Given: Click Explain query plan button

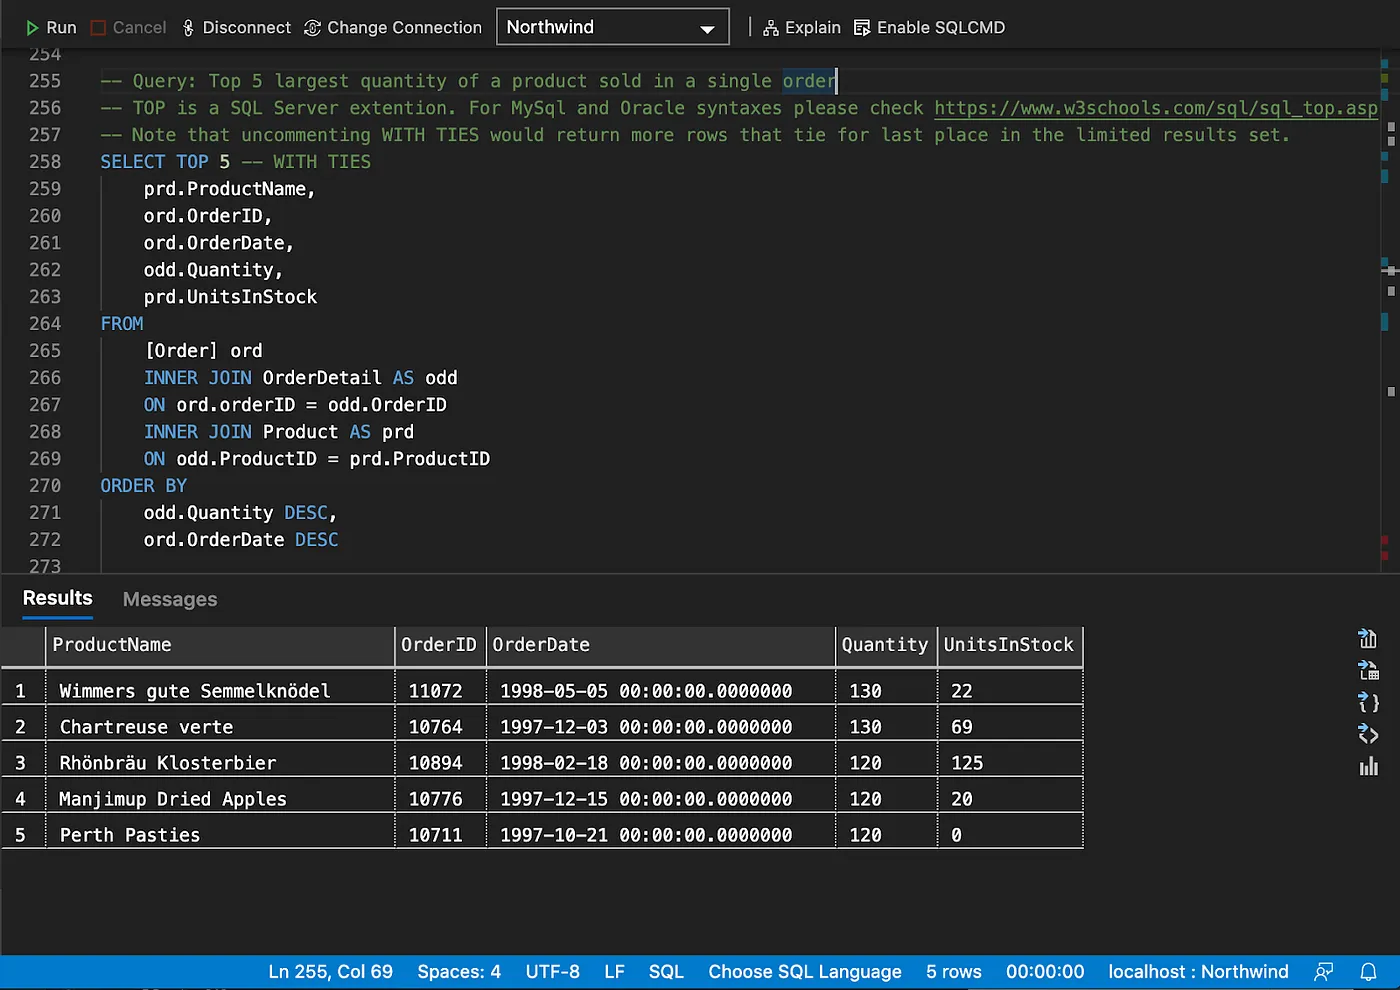Looking at the screenshot, I should (x=802, y=28).
